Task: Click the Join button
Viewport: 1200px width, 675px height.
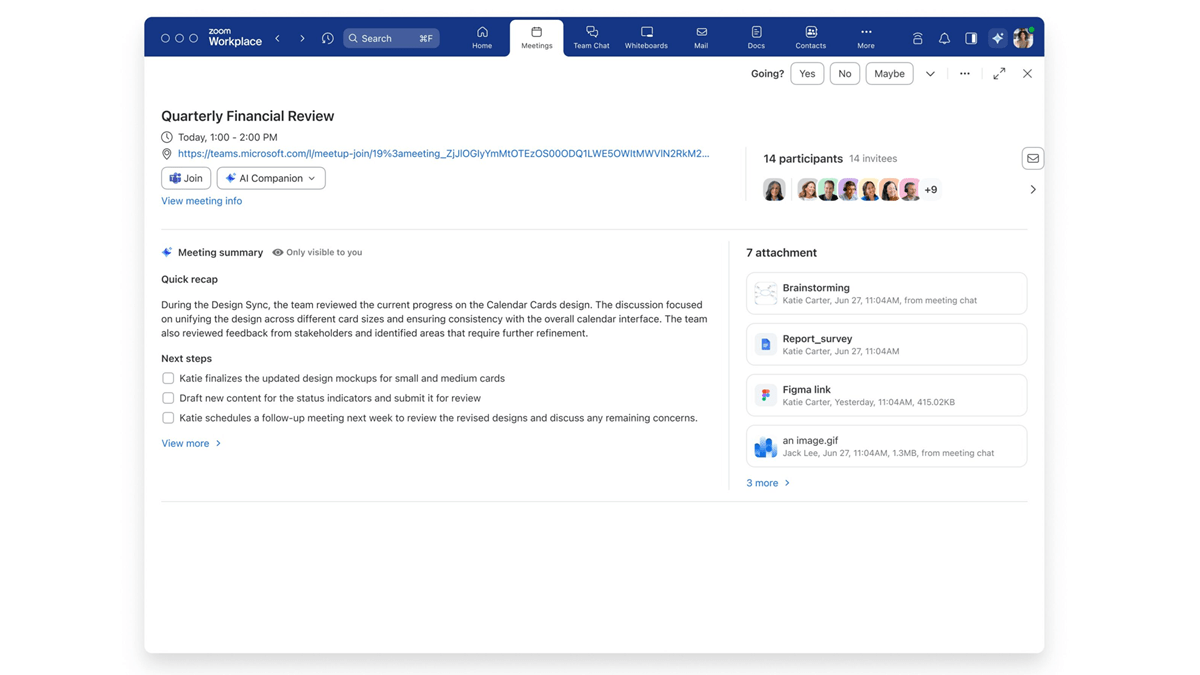Action: [x=186, y=178]
